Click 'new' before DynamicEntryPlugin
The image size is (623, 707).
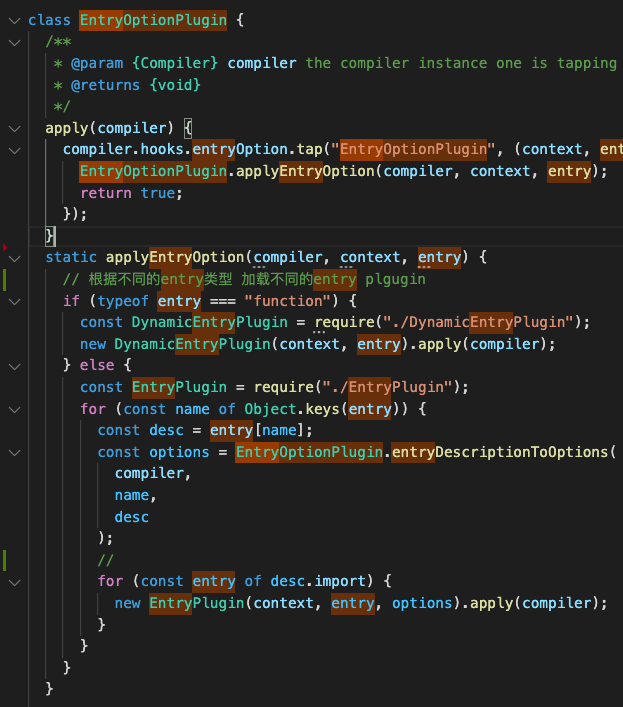[x=93, y=344]
